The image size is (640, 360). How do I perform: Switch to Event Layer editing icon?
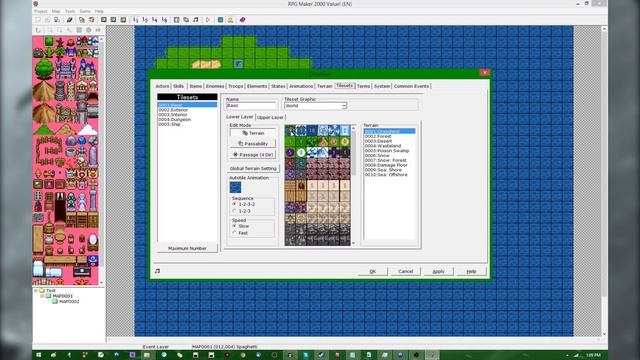[123, 20]
